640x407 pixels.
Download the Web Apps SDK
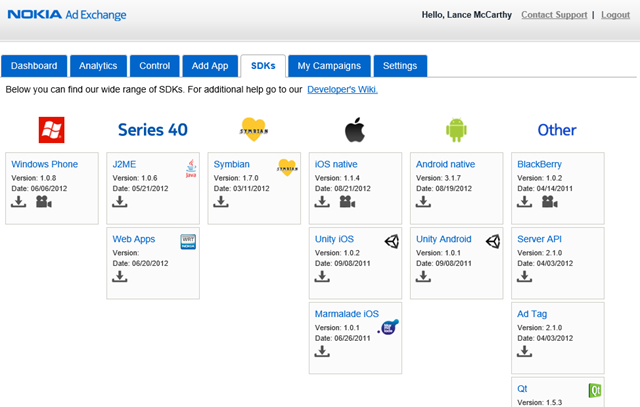click(x=120, y=277)
